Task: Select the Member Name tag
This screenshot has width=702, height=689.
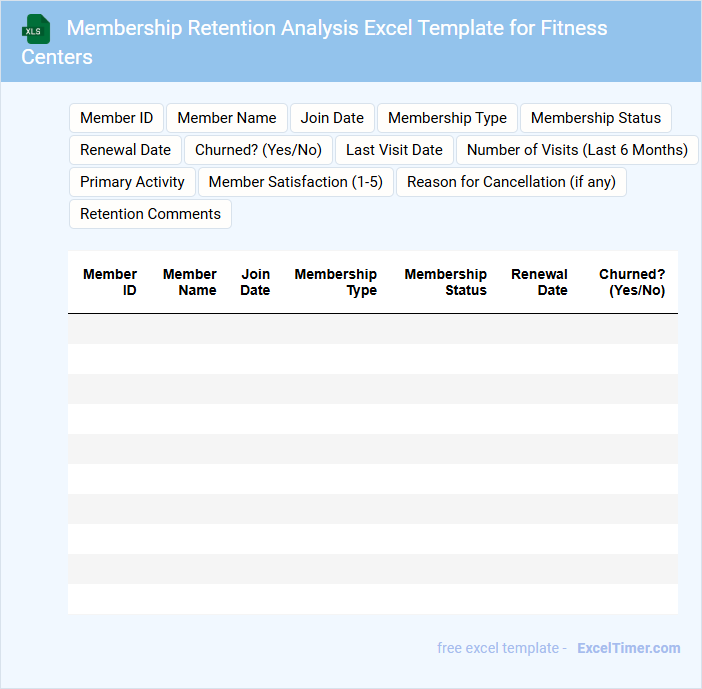Action: [x=227, y=118]
